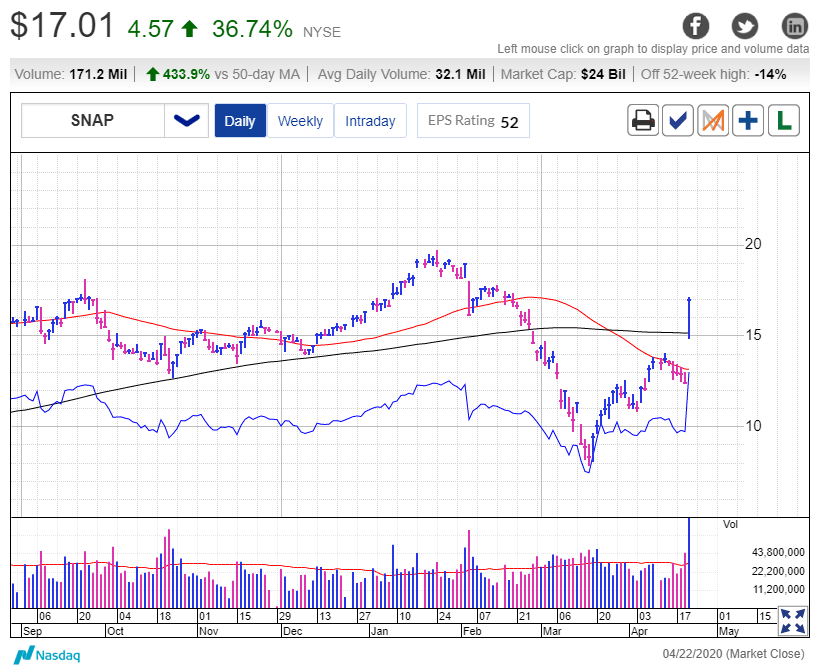
Task: Click the blue plus icon
Action: coord(748,120)
